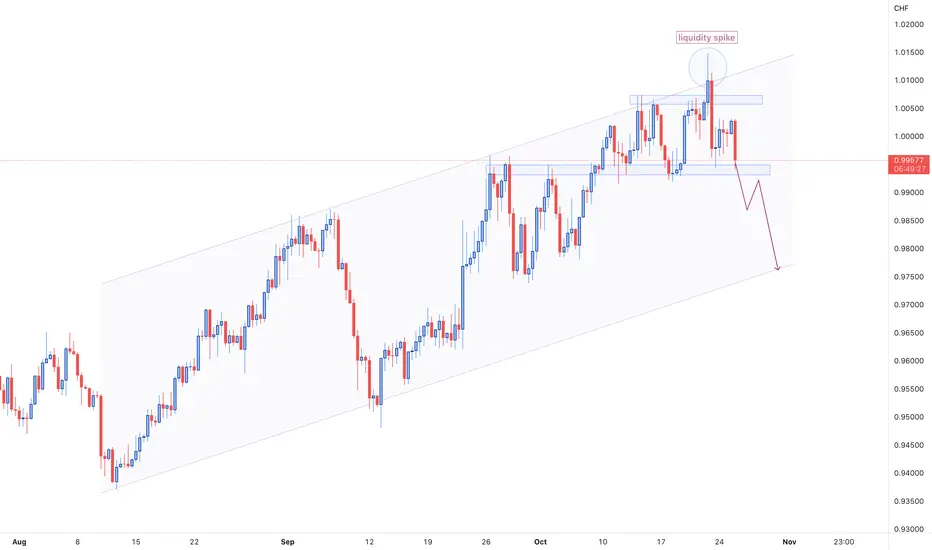Click the 23:00 time label
The image size is (932, 550).
point(843,542)
